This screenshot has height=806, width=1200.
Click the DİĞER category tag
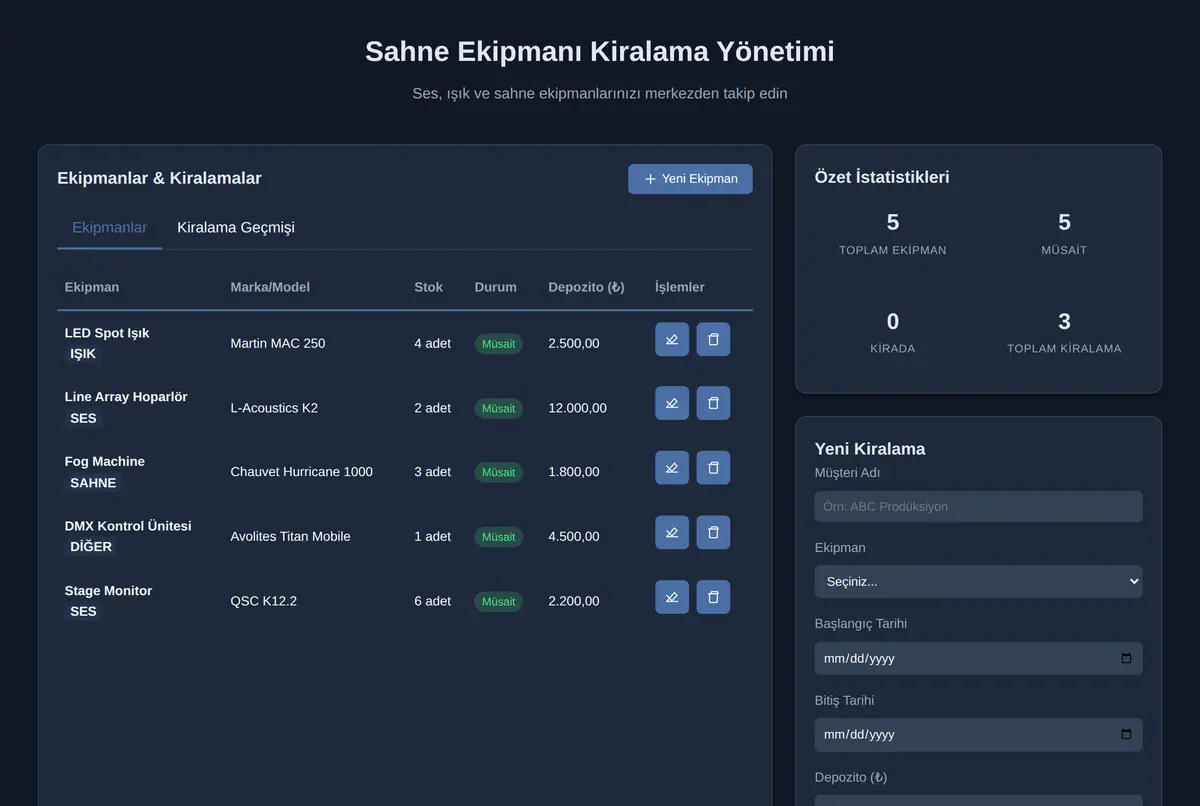point(91,547)
